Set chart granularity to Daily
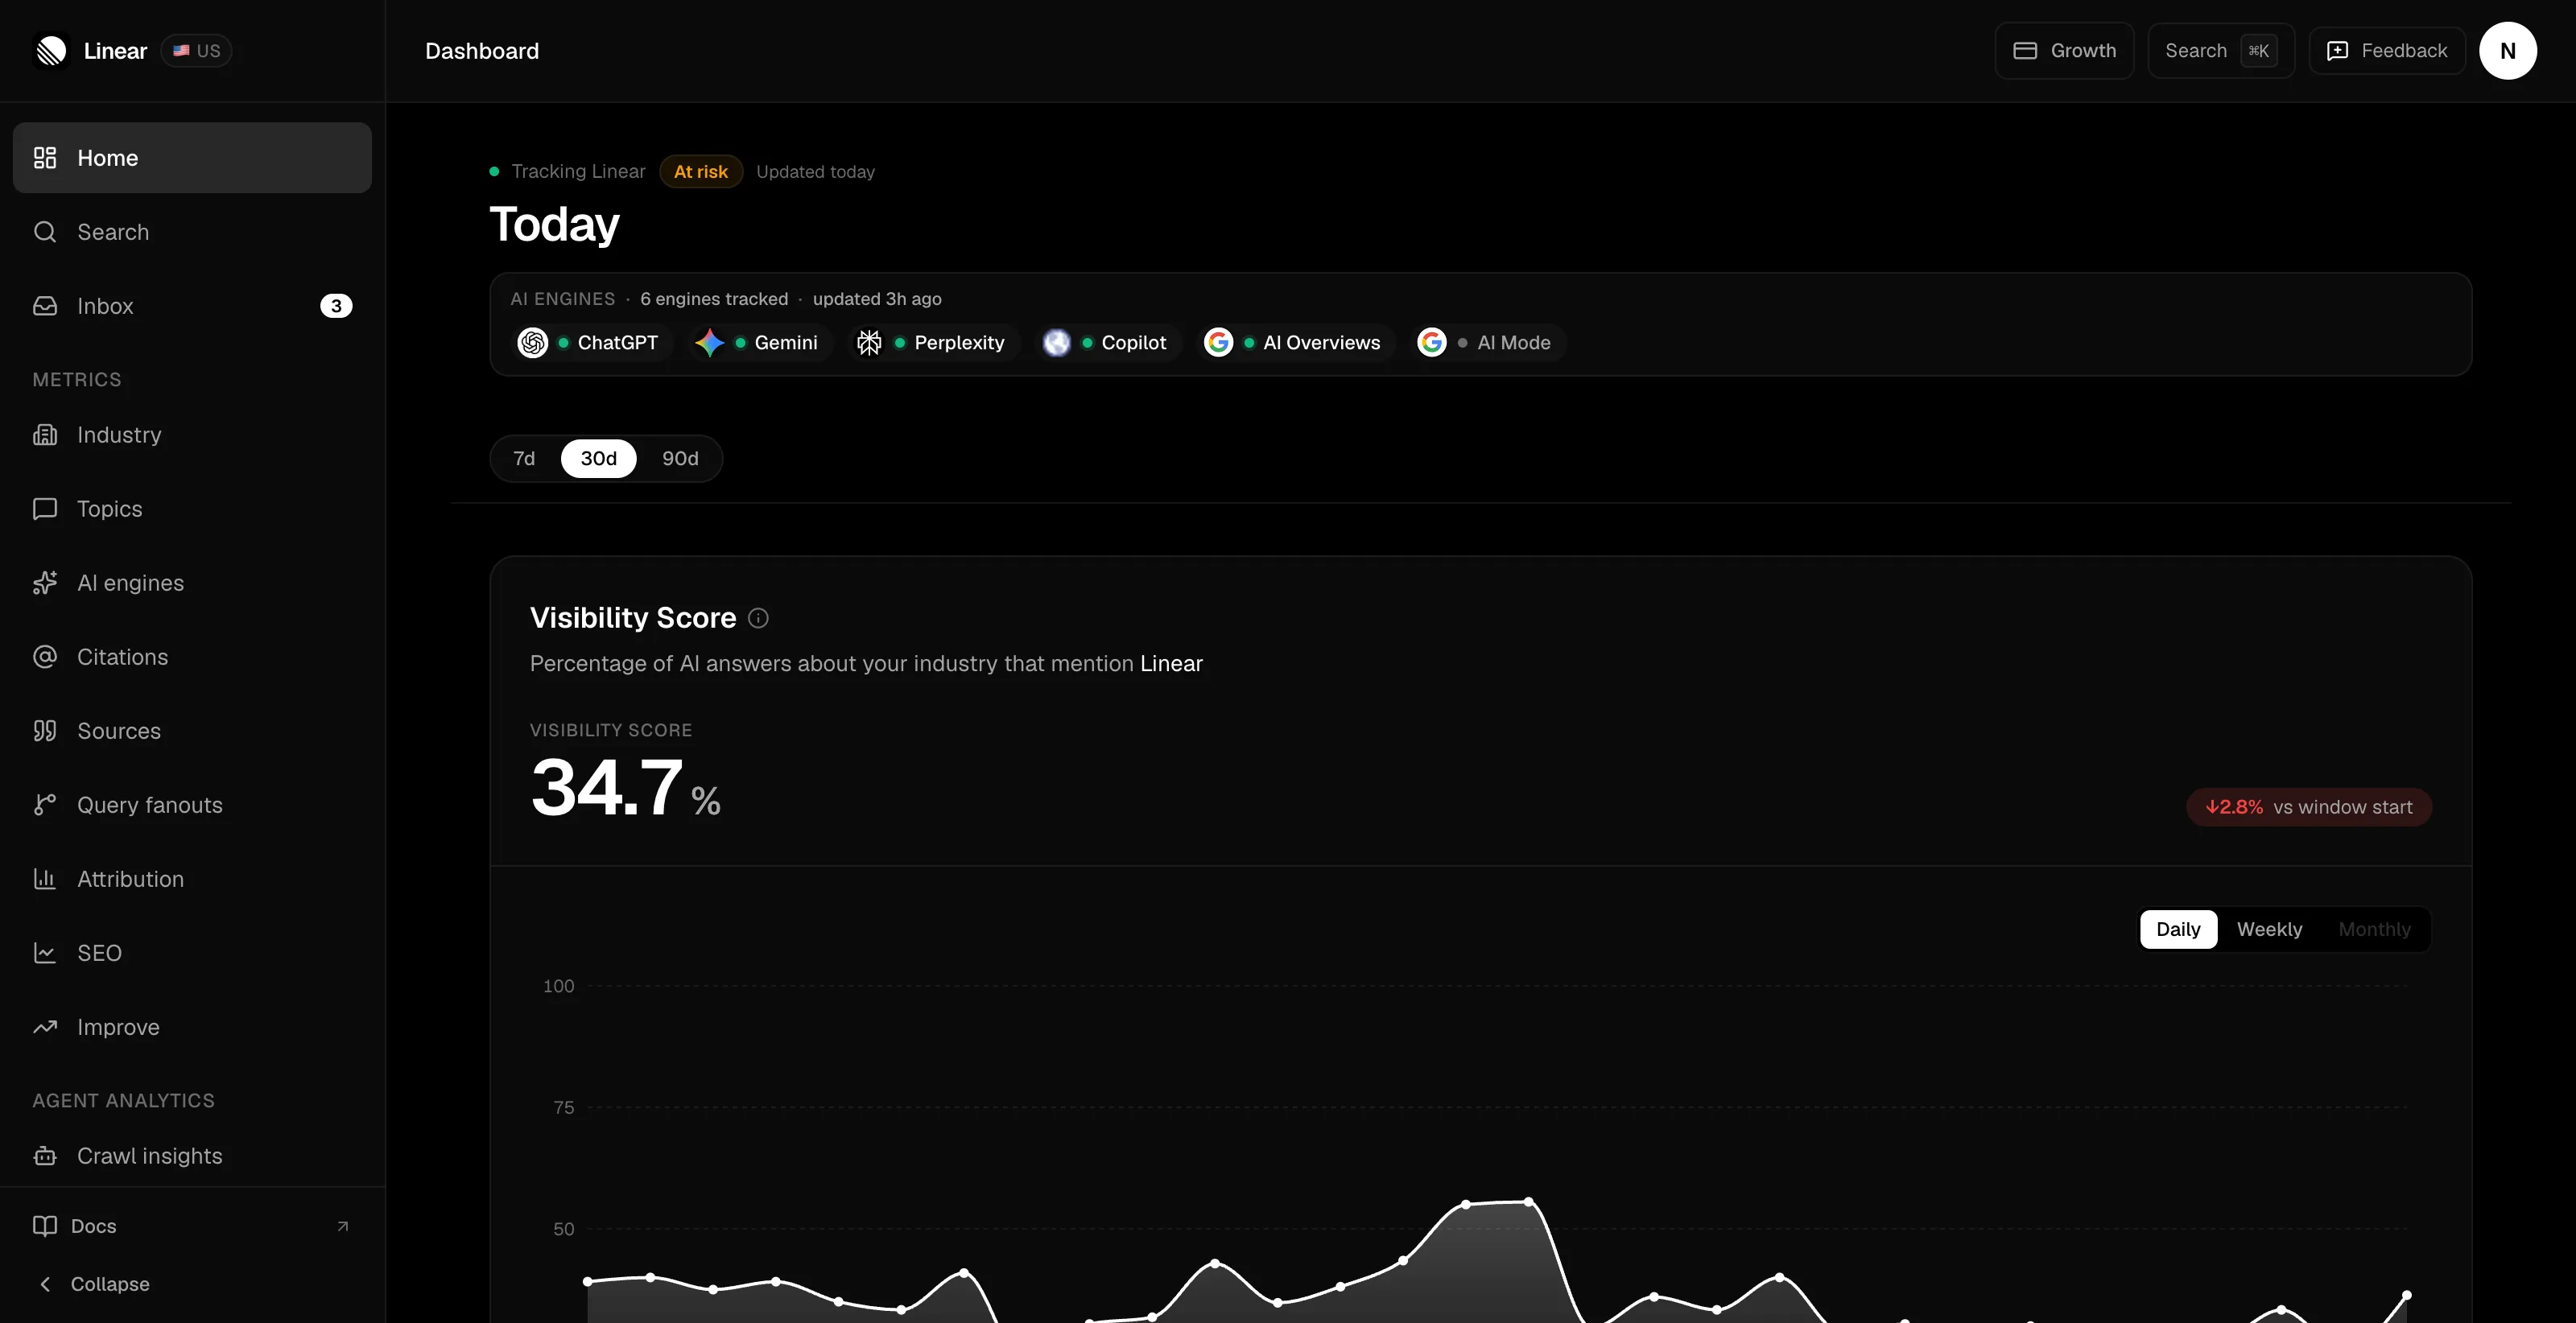Viewport: 2576px width, 1323px height. click(2178, 930)
